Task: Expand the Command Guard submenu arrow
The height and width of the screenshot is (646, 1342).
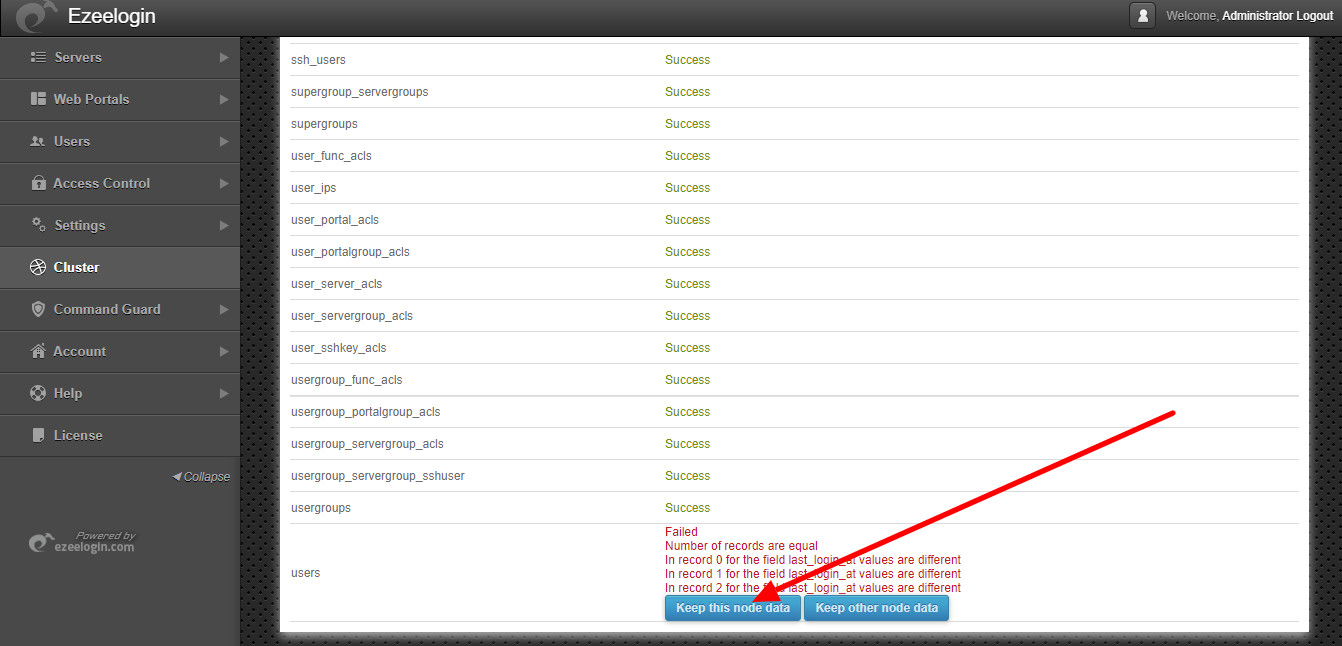Action: [x=224, y=310]
